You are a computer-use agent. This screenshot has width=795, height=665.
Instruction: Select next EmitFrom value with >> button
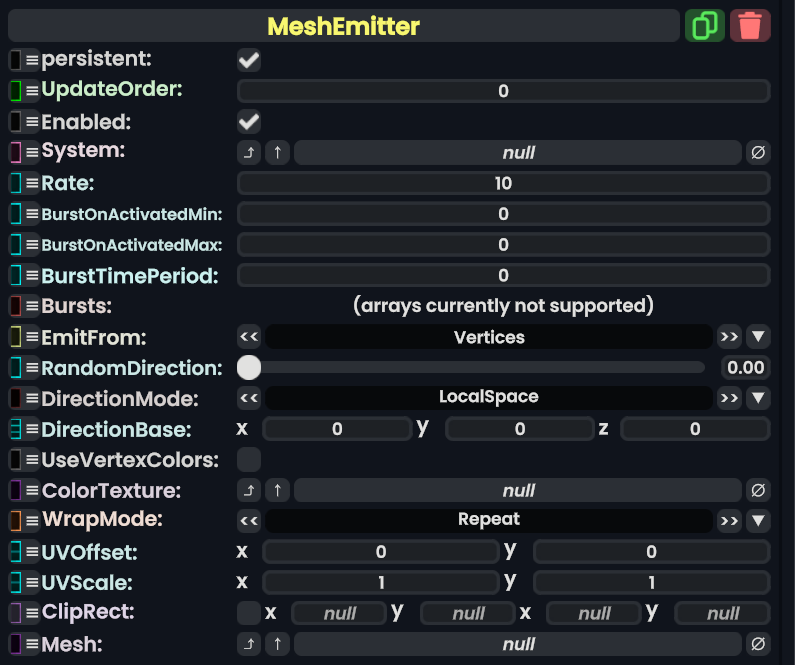click(x=729, y=337)
